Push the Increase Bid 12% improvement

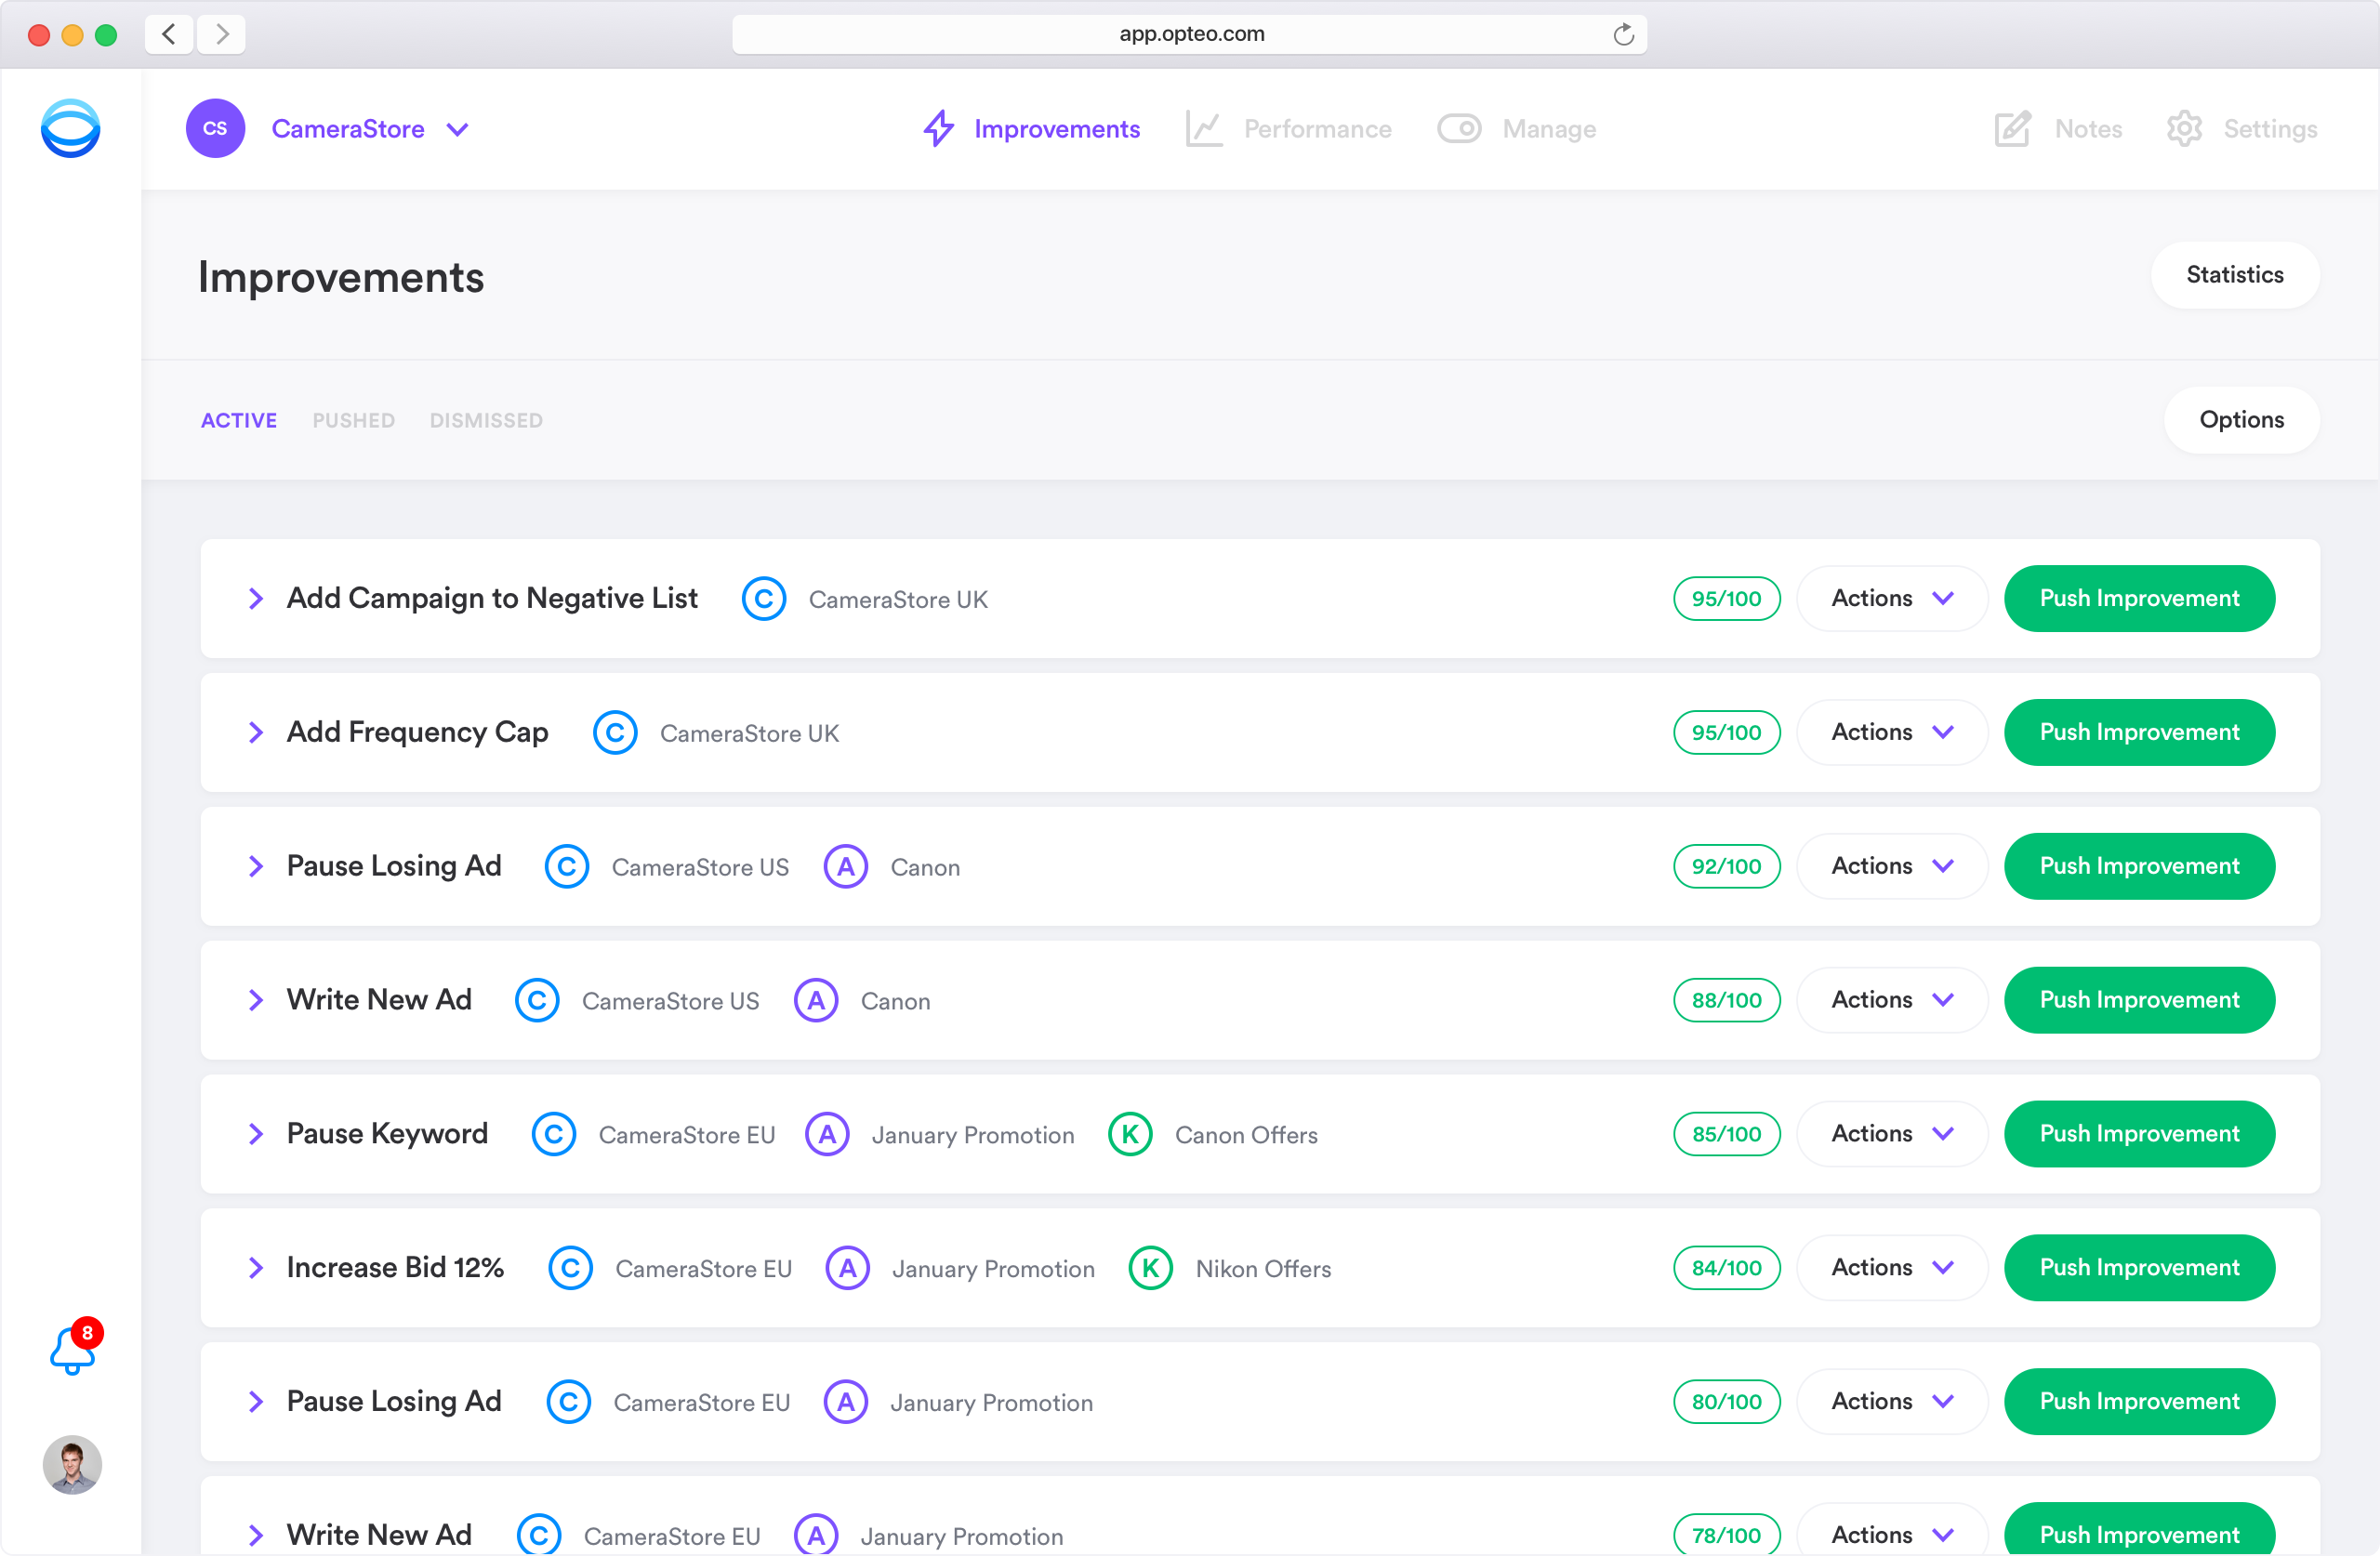tap(2139, 1267)
